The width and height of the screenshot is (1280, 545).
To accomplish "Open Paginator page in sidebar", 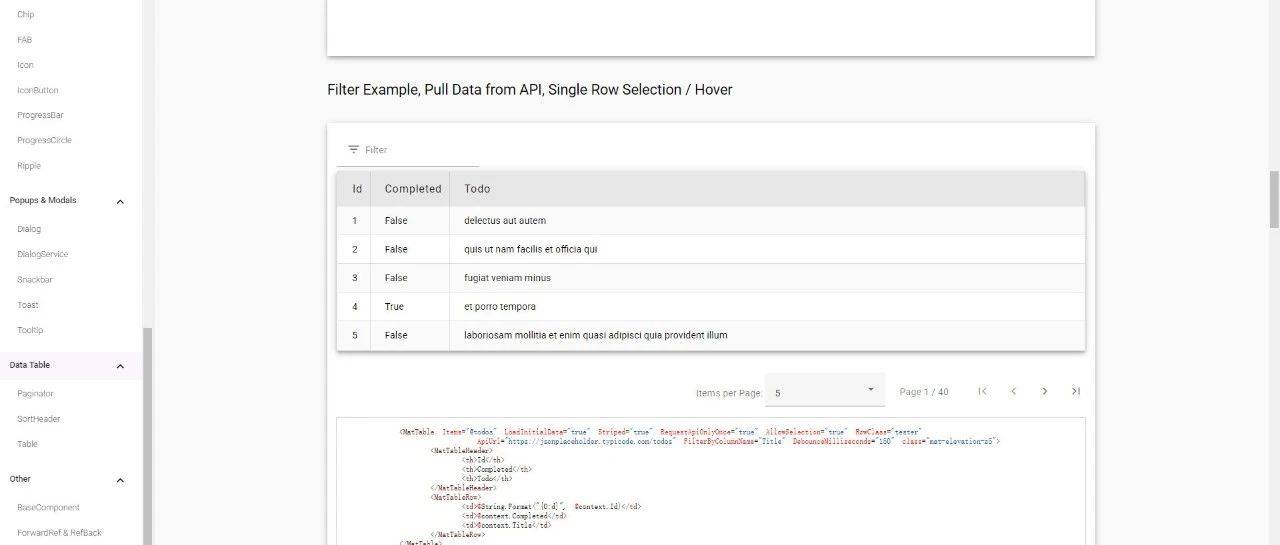I will pyautogui.click(x=35, y=394).
